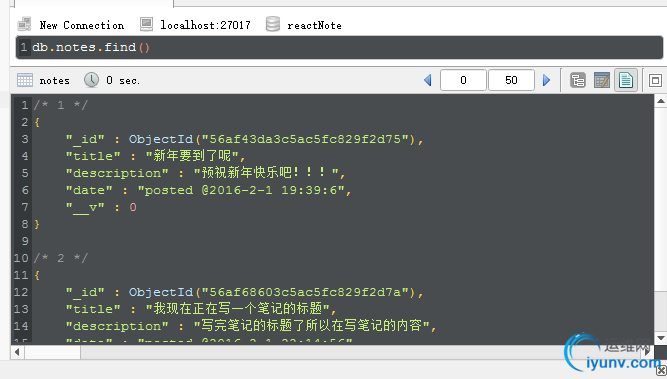
Task: Switch to text view mode
Action: pyautogui.click(x=626, y=80)
